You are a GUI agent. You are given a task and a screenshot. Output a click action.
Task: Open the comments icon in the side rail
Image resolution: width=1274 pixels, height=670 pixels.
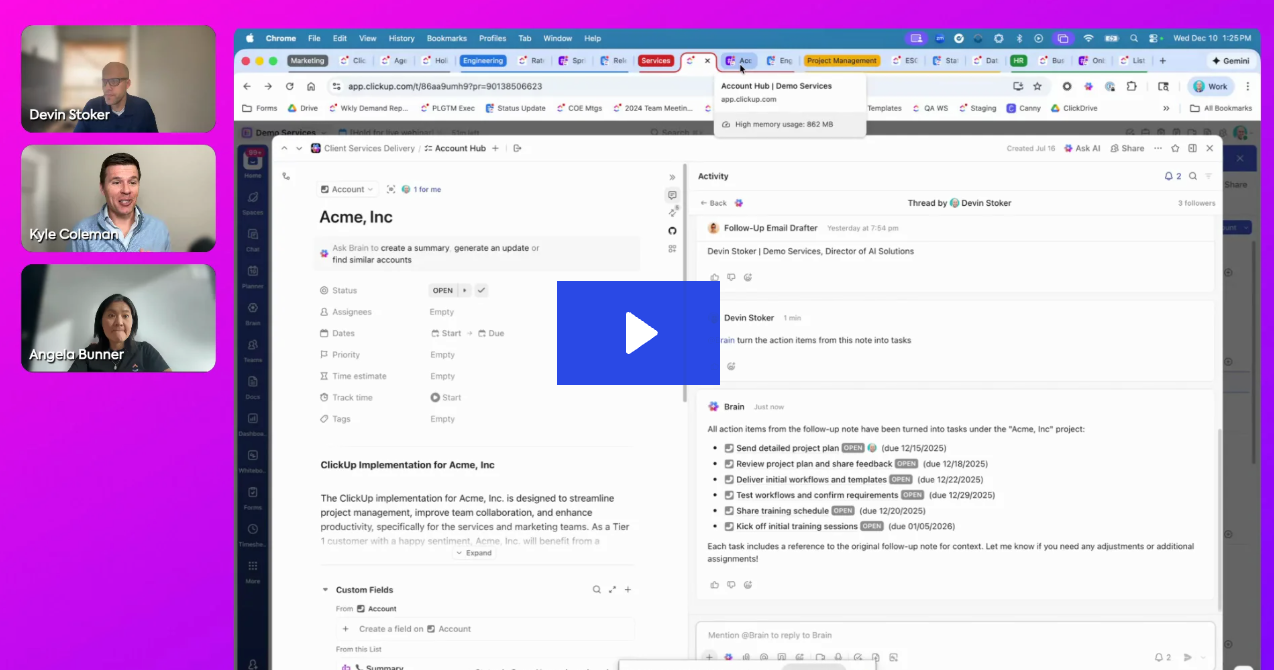pyautogui.click(x=672, y=195)
